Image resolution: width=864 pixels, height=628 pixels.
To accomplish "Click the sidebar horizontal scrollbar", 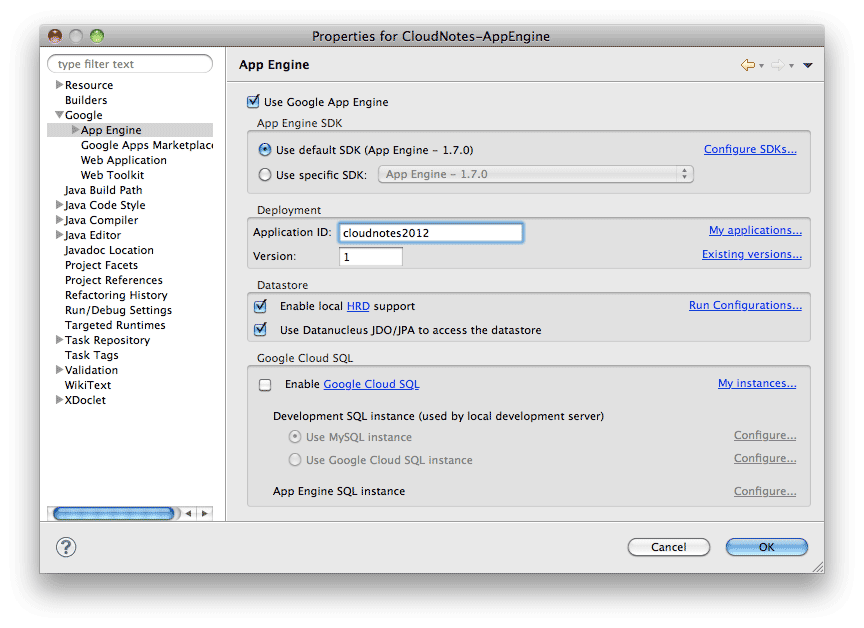I will [x=113, y=513].
